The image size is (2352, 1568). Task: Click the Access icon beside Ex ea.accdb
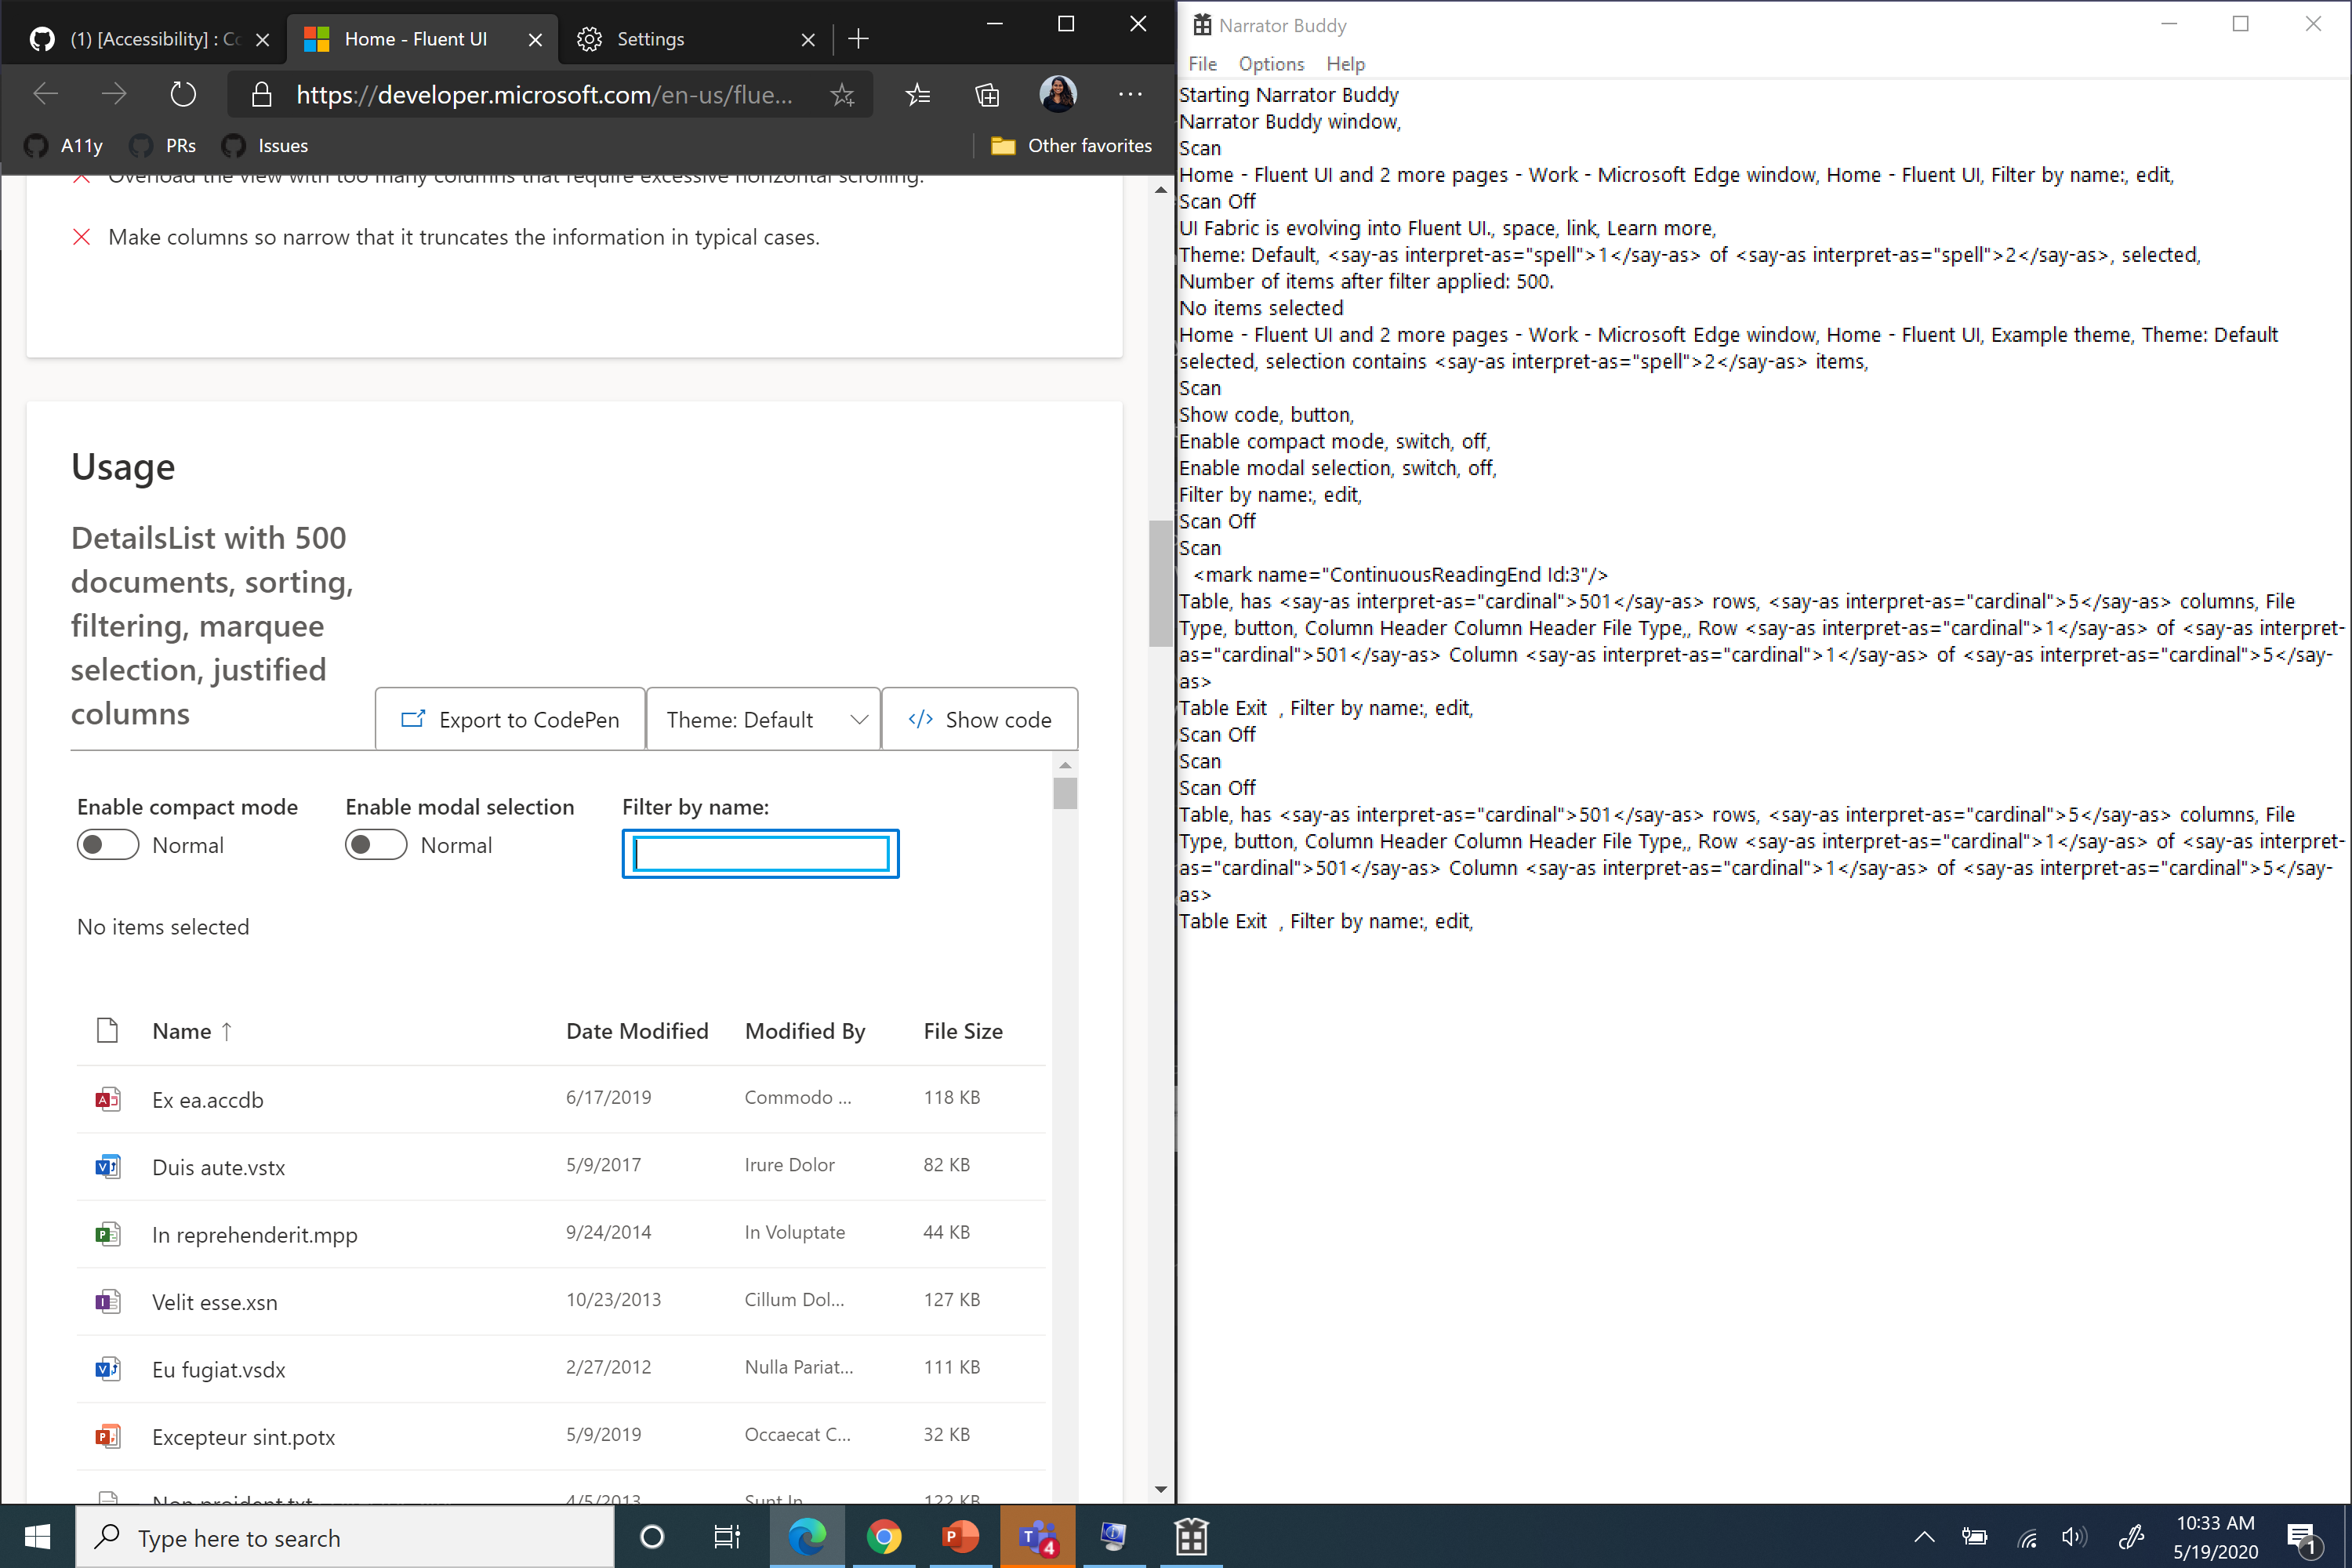[107, 1098]
